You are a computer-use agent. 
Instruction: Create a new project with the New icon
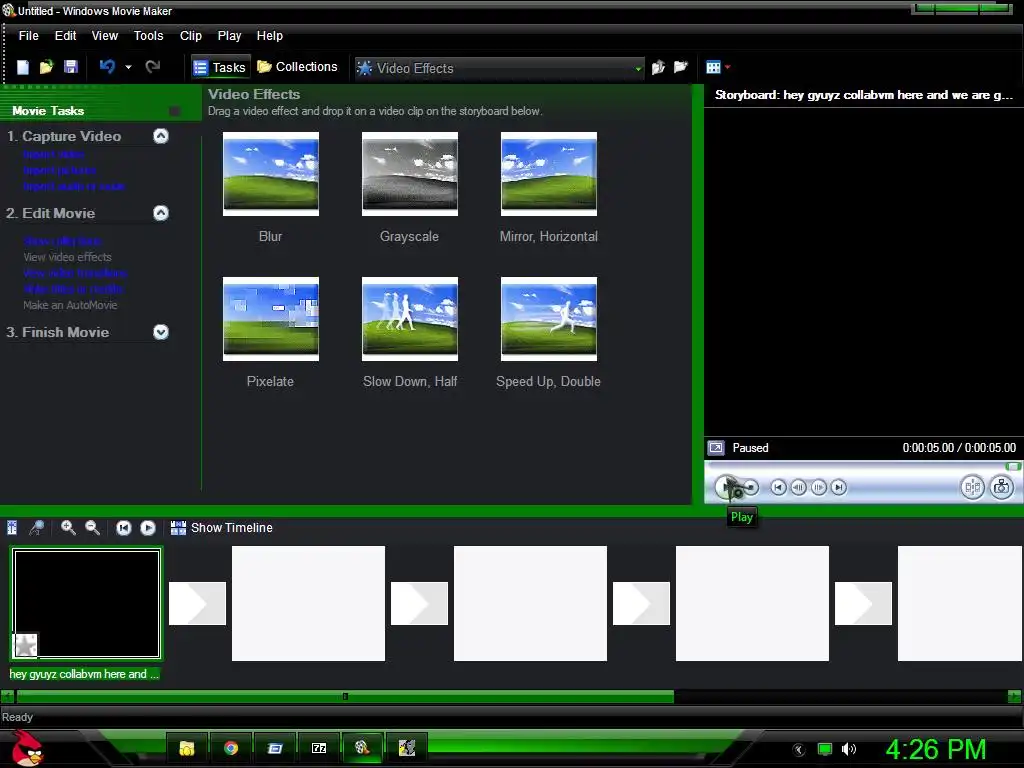click(x=23, y=67)
